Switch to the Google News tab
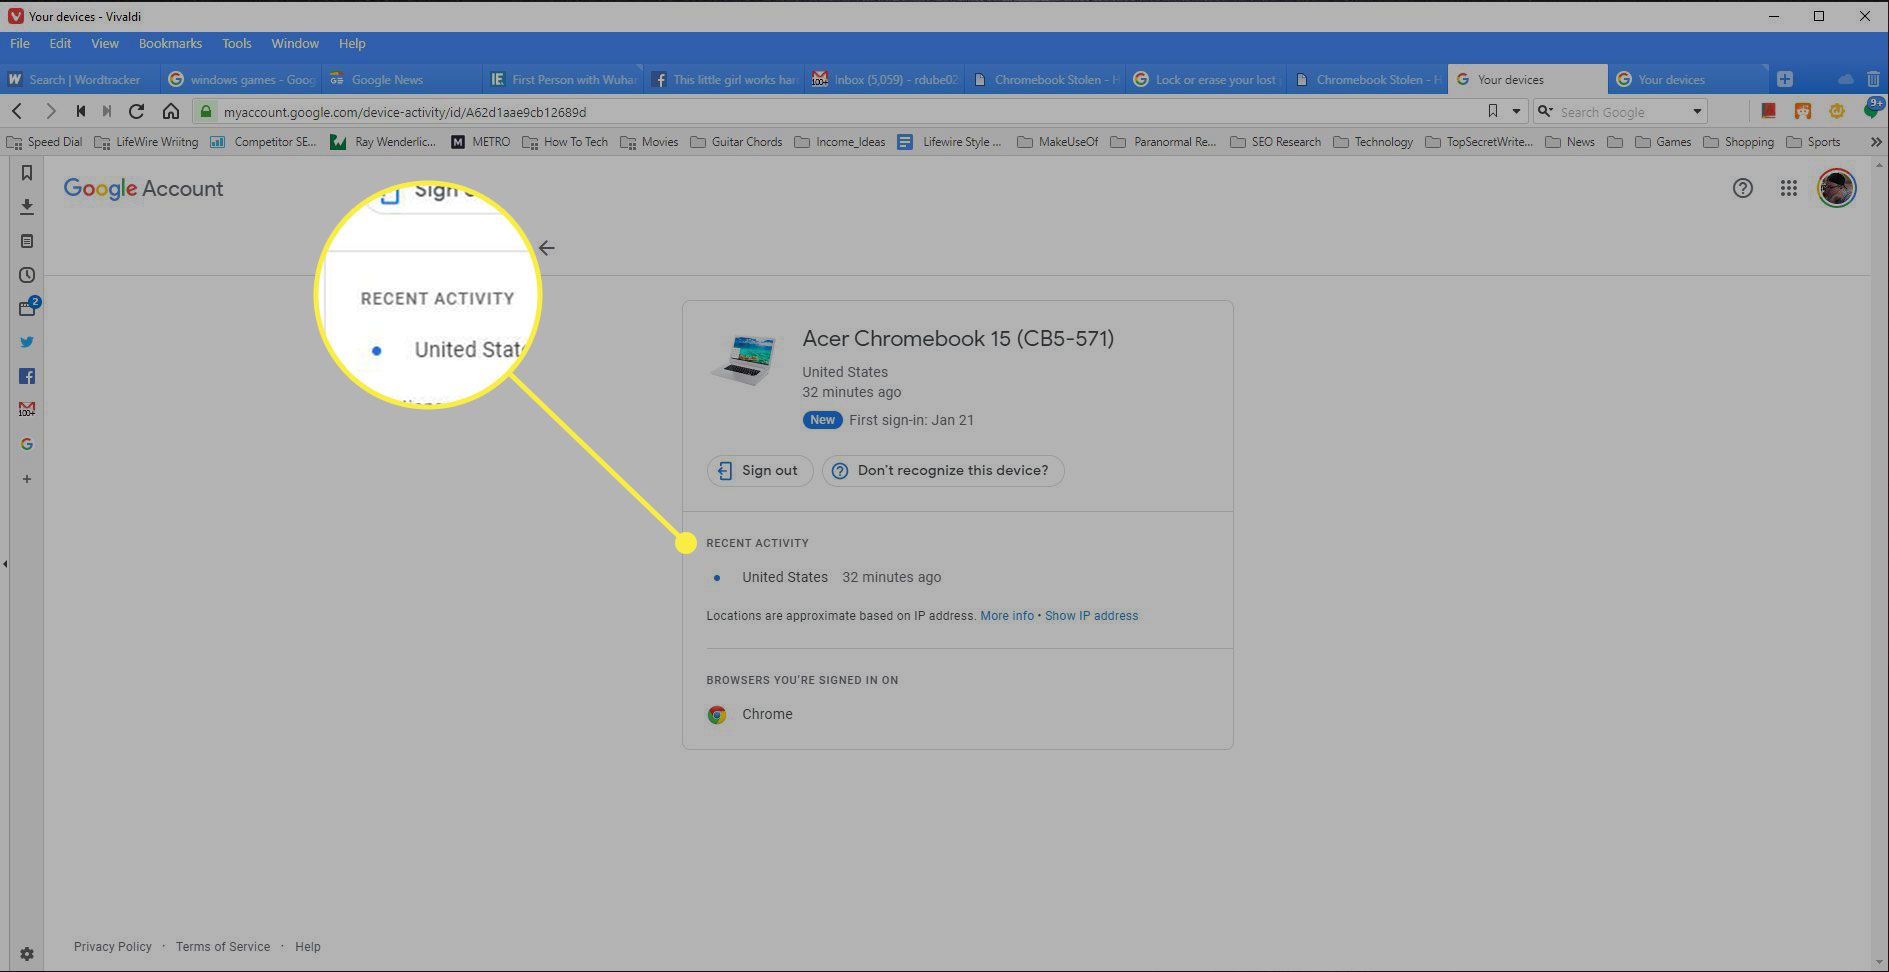Screen dimensions: 1889x972 (402, 79)
